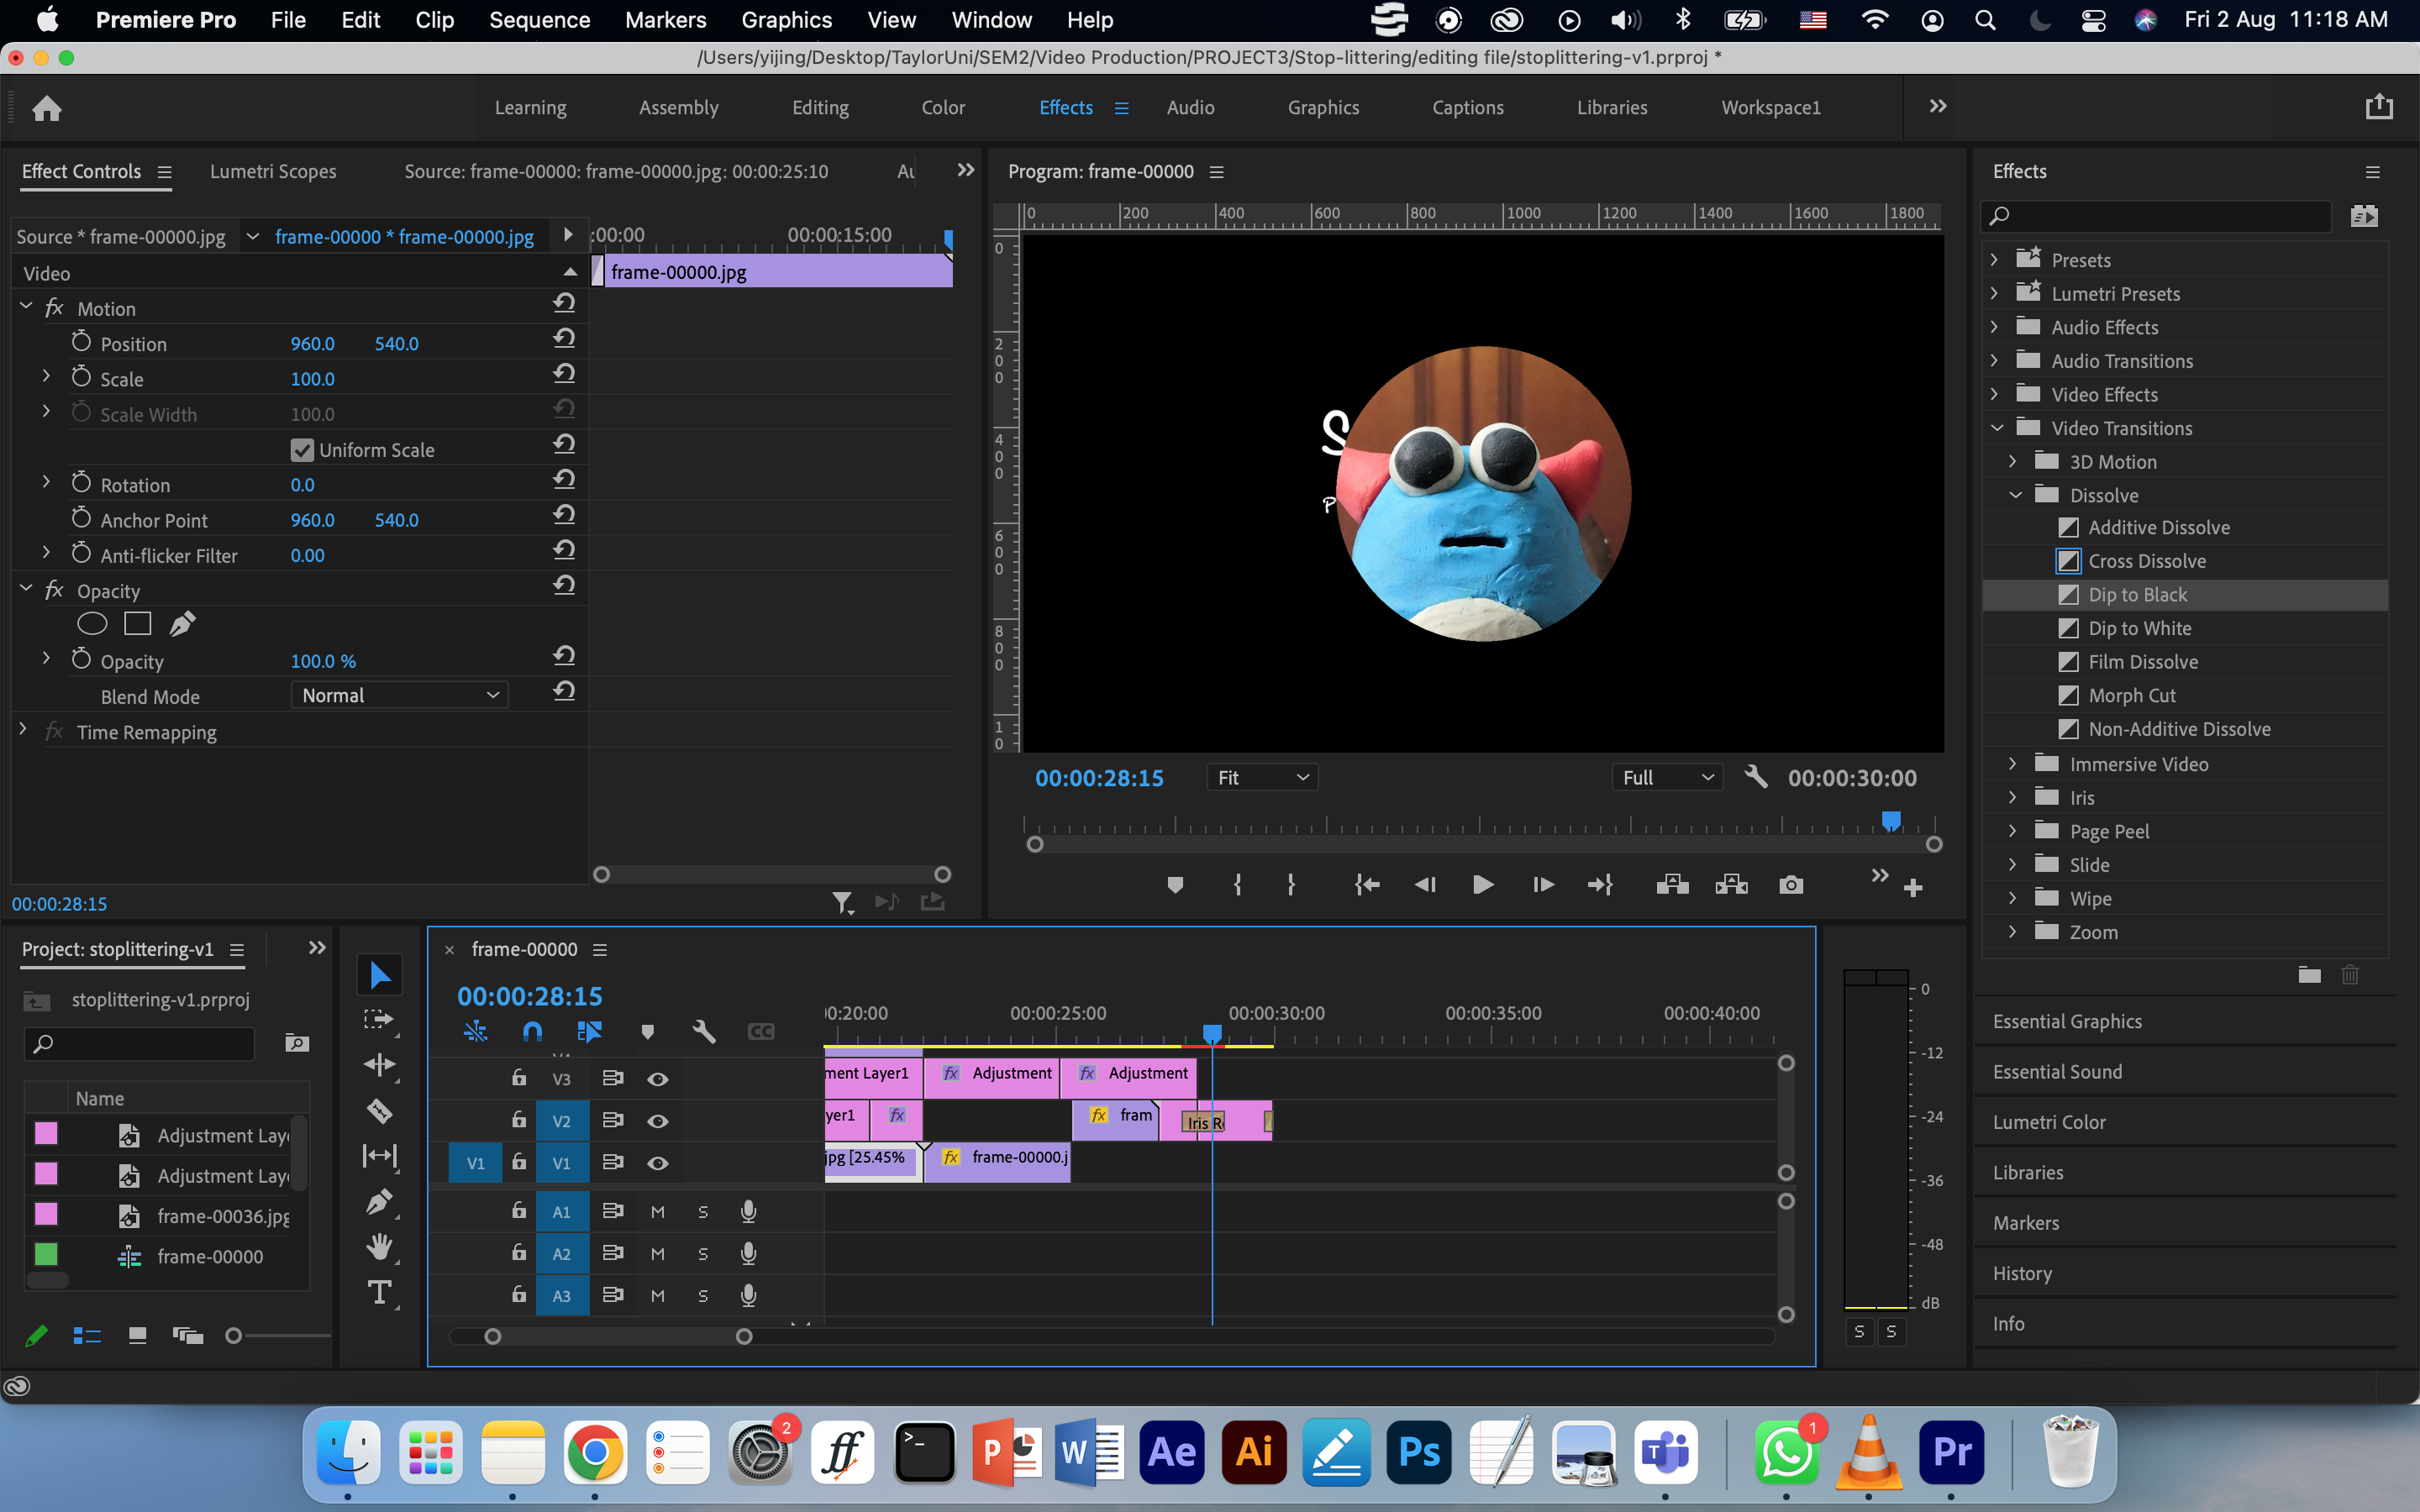Hide track V2 with its eye icon
This screenshot has width=2420, height=1512.
point(657,1121)
